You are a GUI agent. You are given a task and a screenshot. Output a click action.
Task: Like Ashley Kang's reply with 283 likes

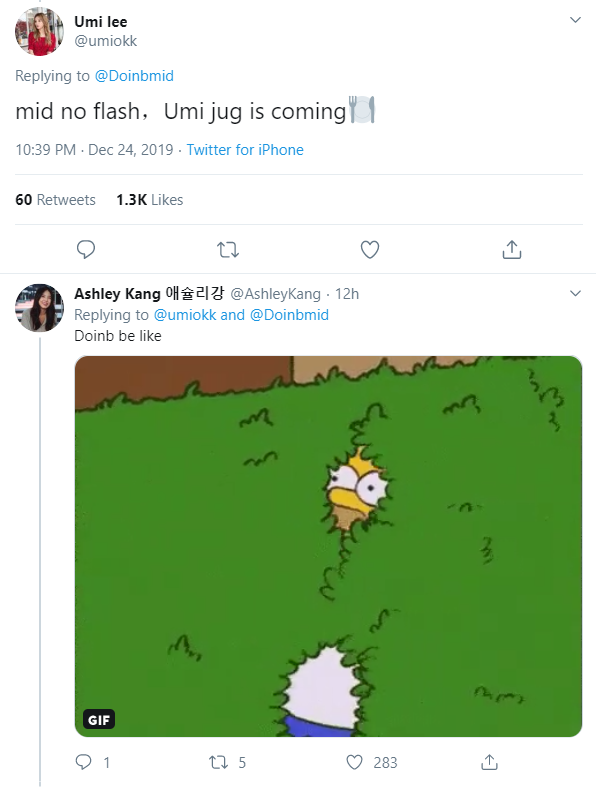[354, 762]
